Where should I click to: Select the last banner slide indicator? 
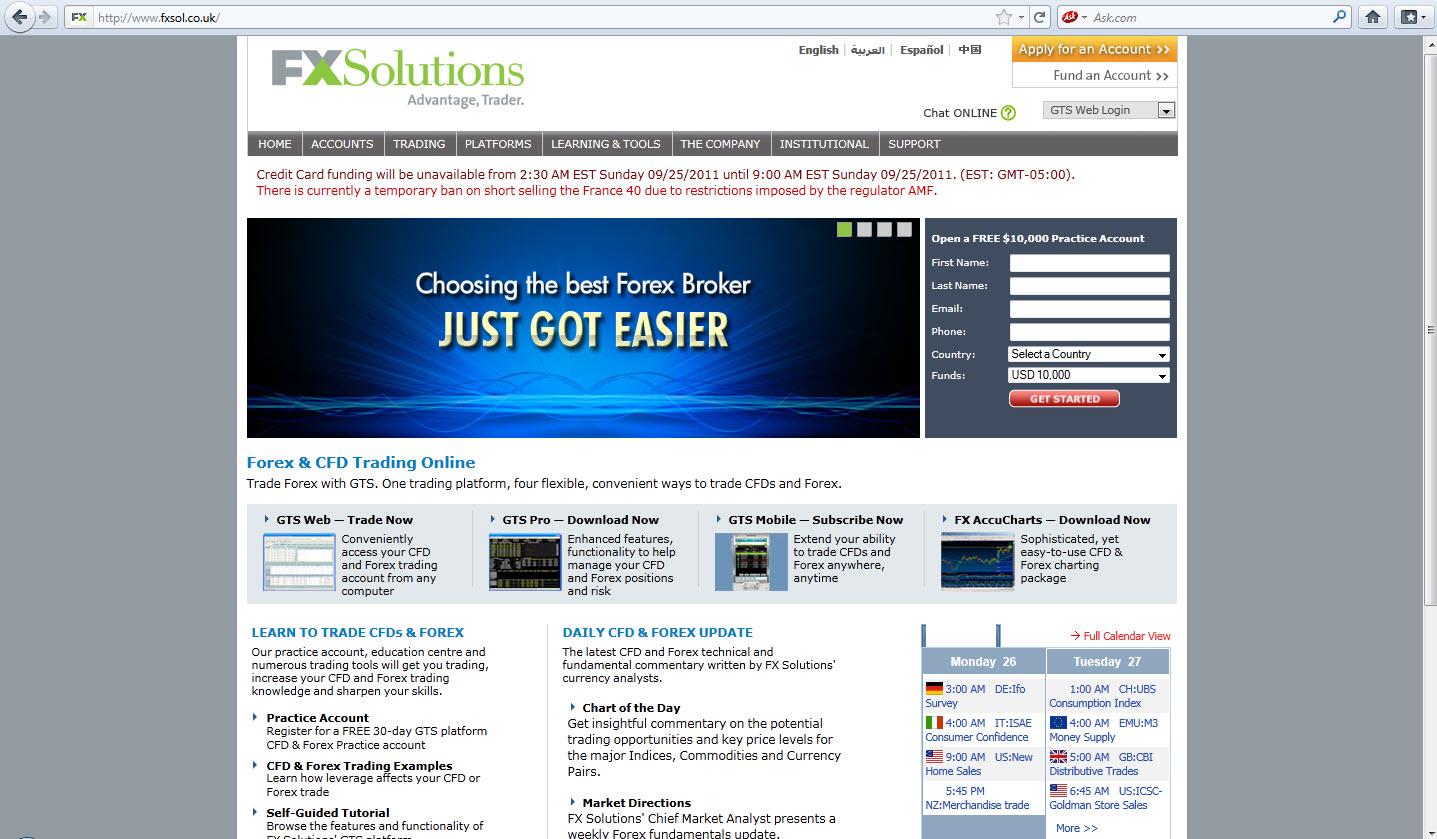click(904, 230)
